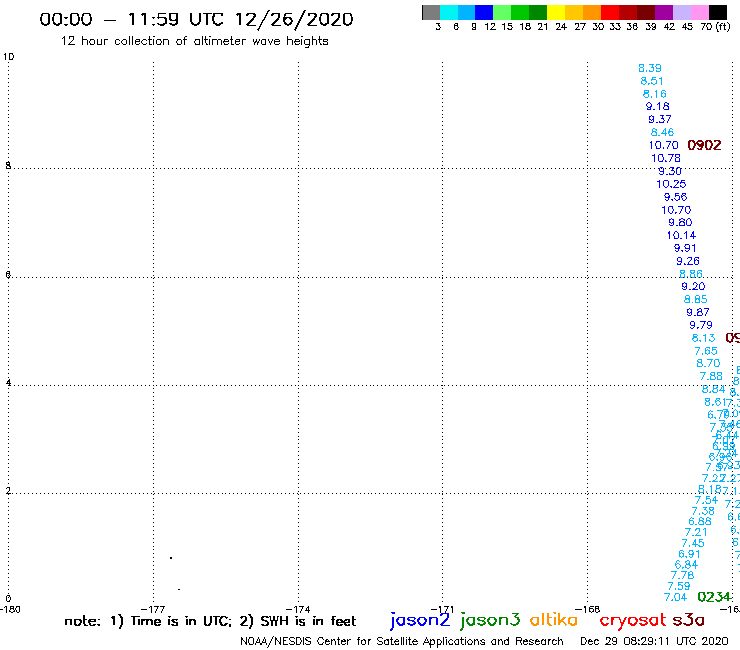Click the wave height value '9.56'
Screen dimensions: 740x650
[675, 197]
